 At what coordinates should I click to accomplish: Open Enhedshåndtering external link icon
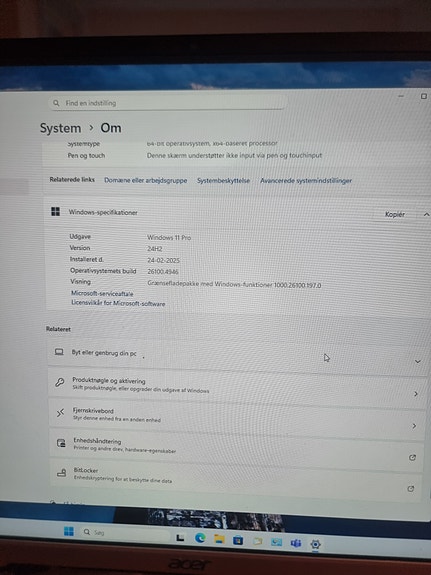[x=412, y=457]
